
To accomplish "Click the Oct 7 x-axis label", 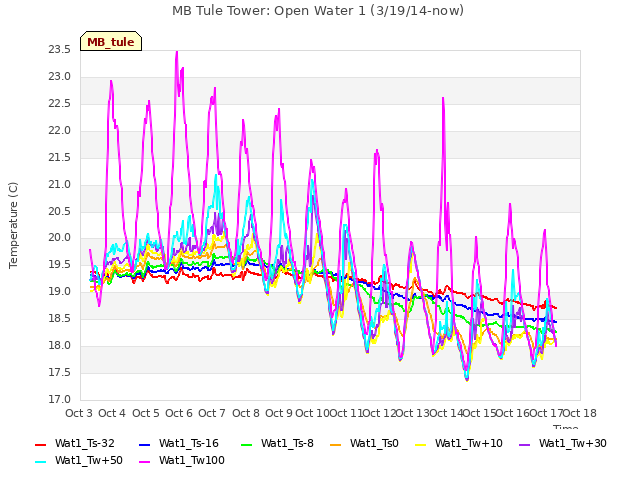I will (212, 413).
